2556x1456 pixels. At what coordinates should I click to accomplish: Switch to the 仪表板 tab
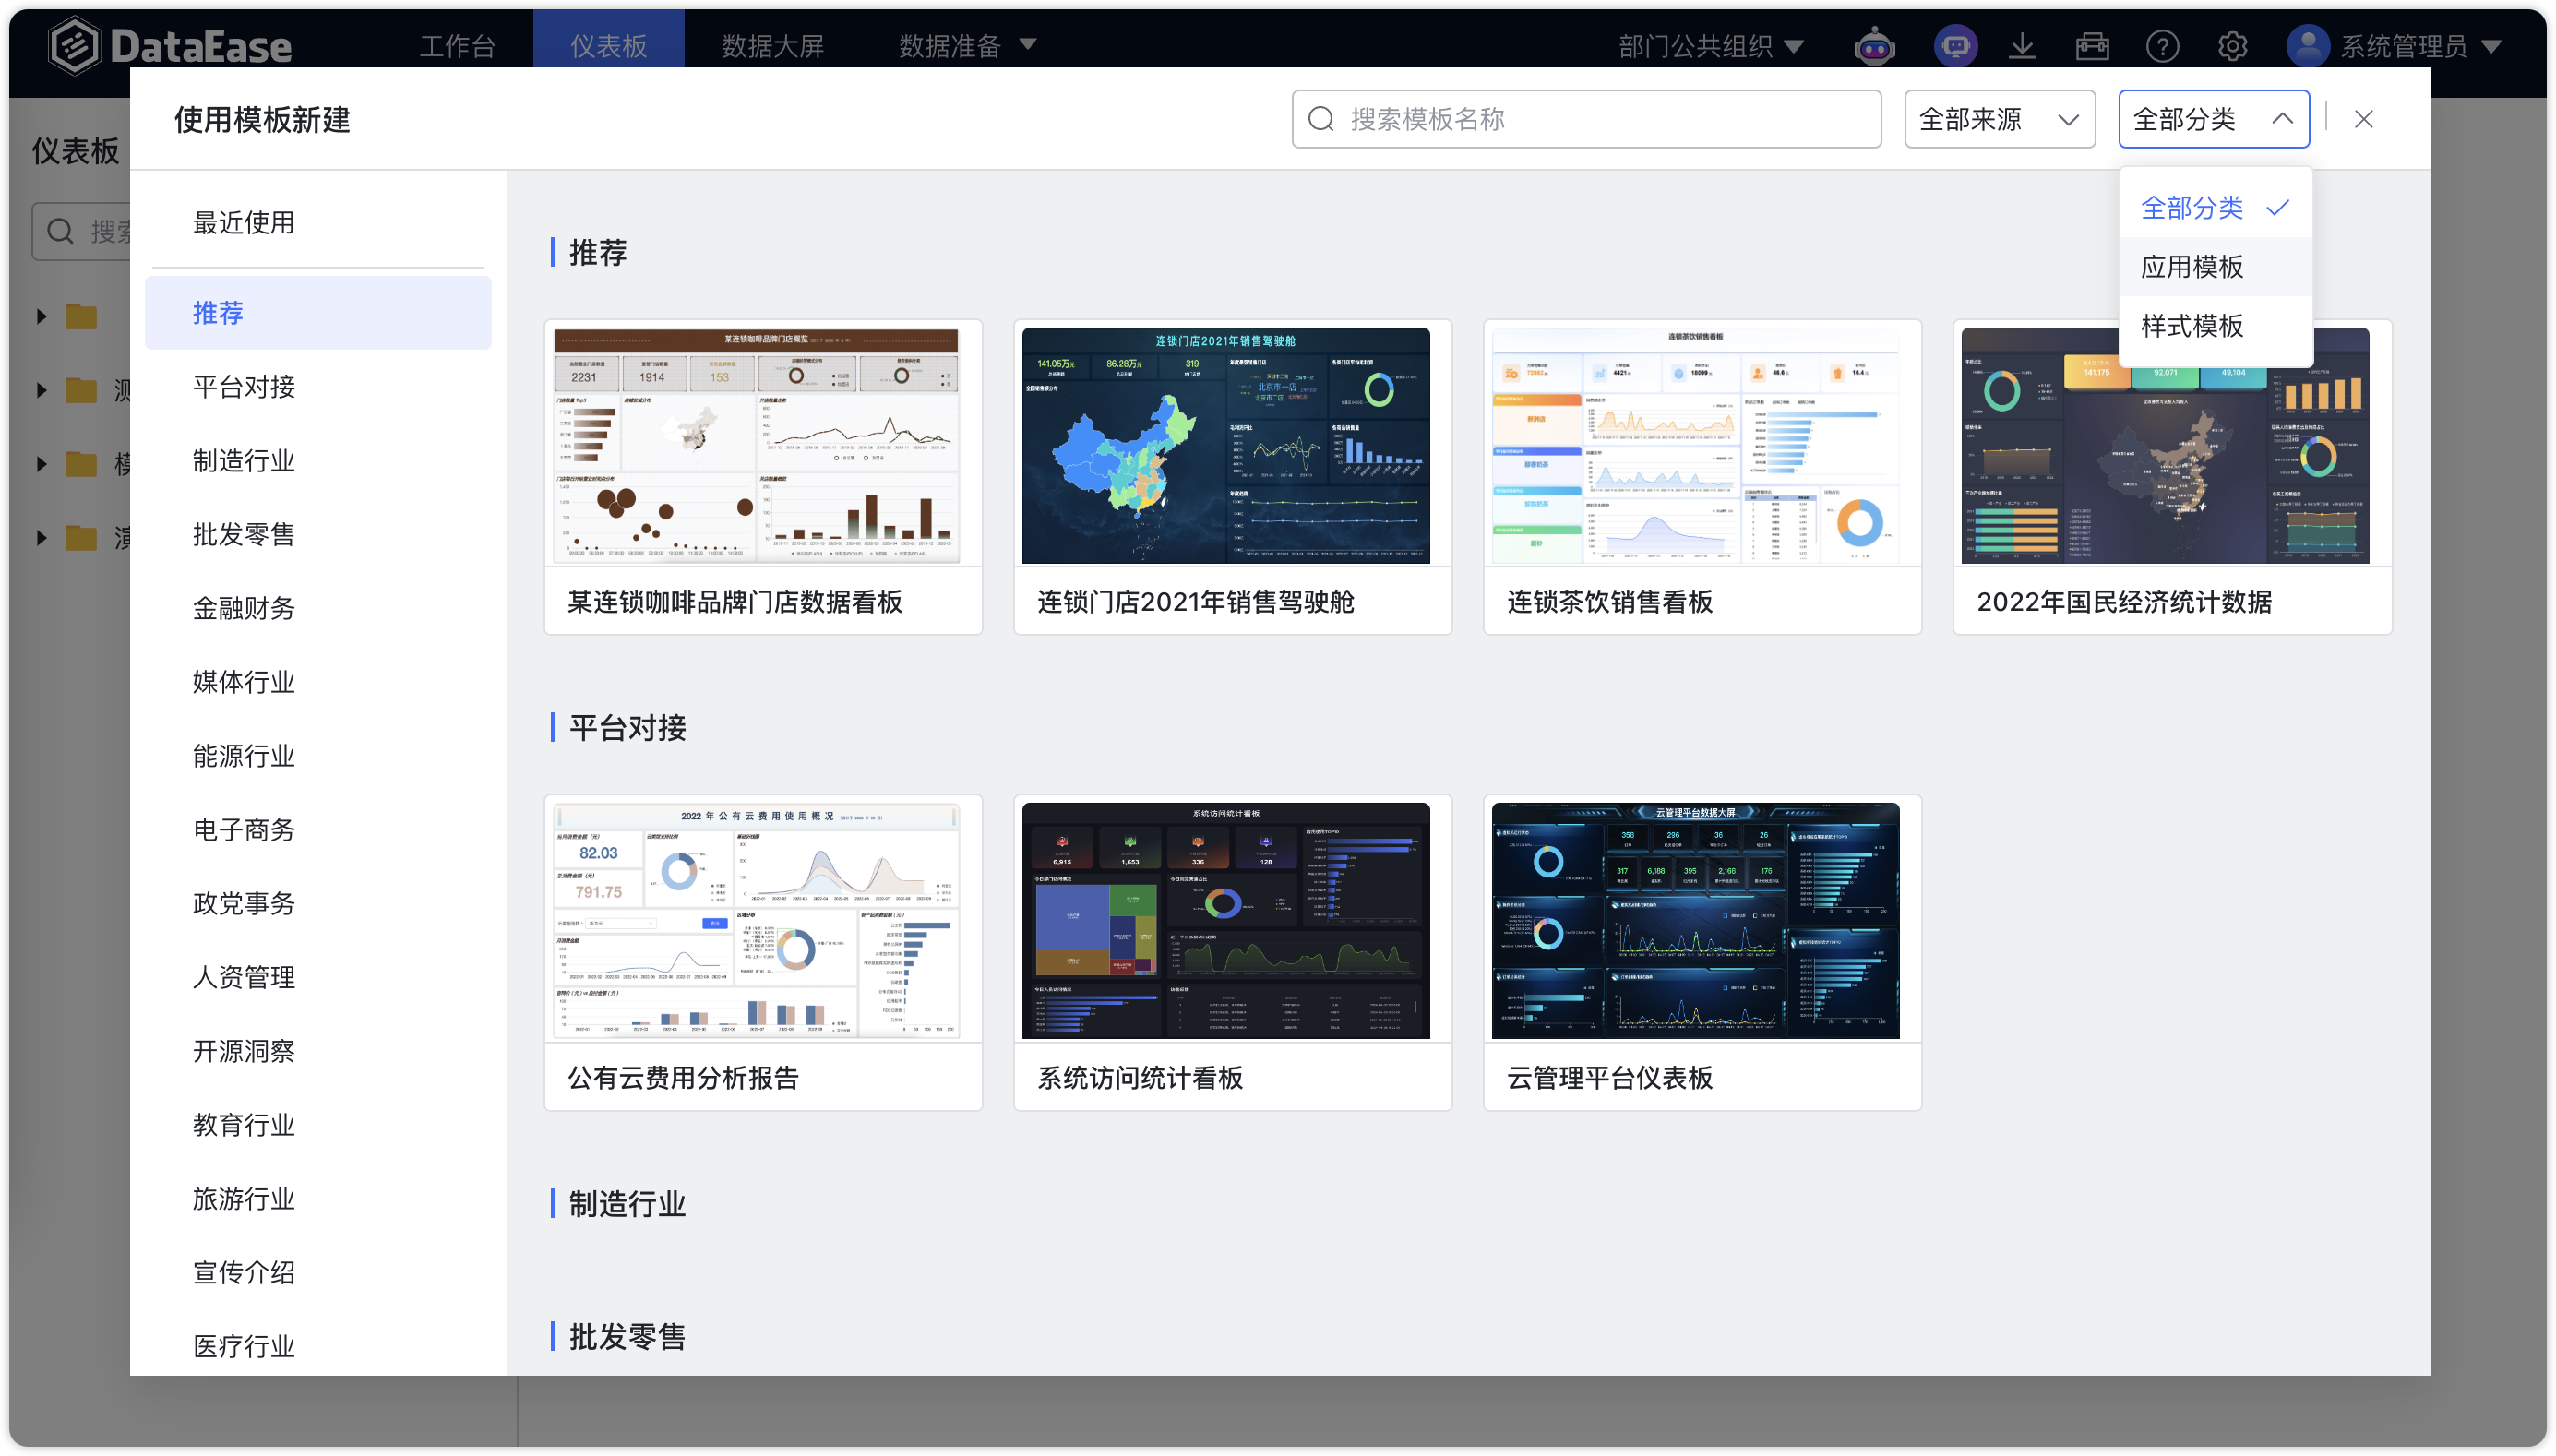[x=608, y=46]
